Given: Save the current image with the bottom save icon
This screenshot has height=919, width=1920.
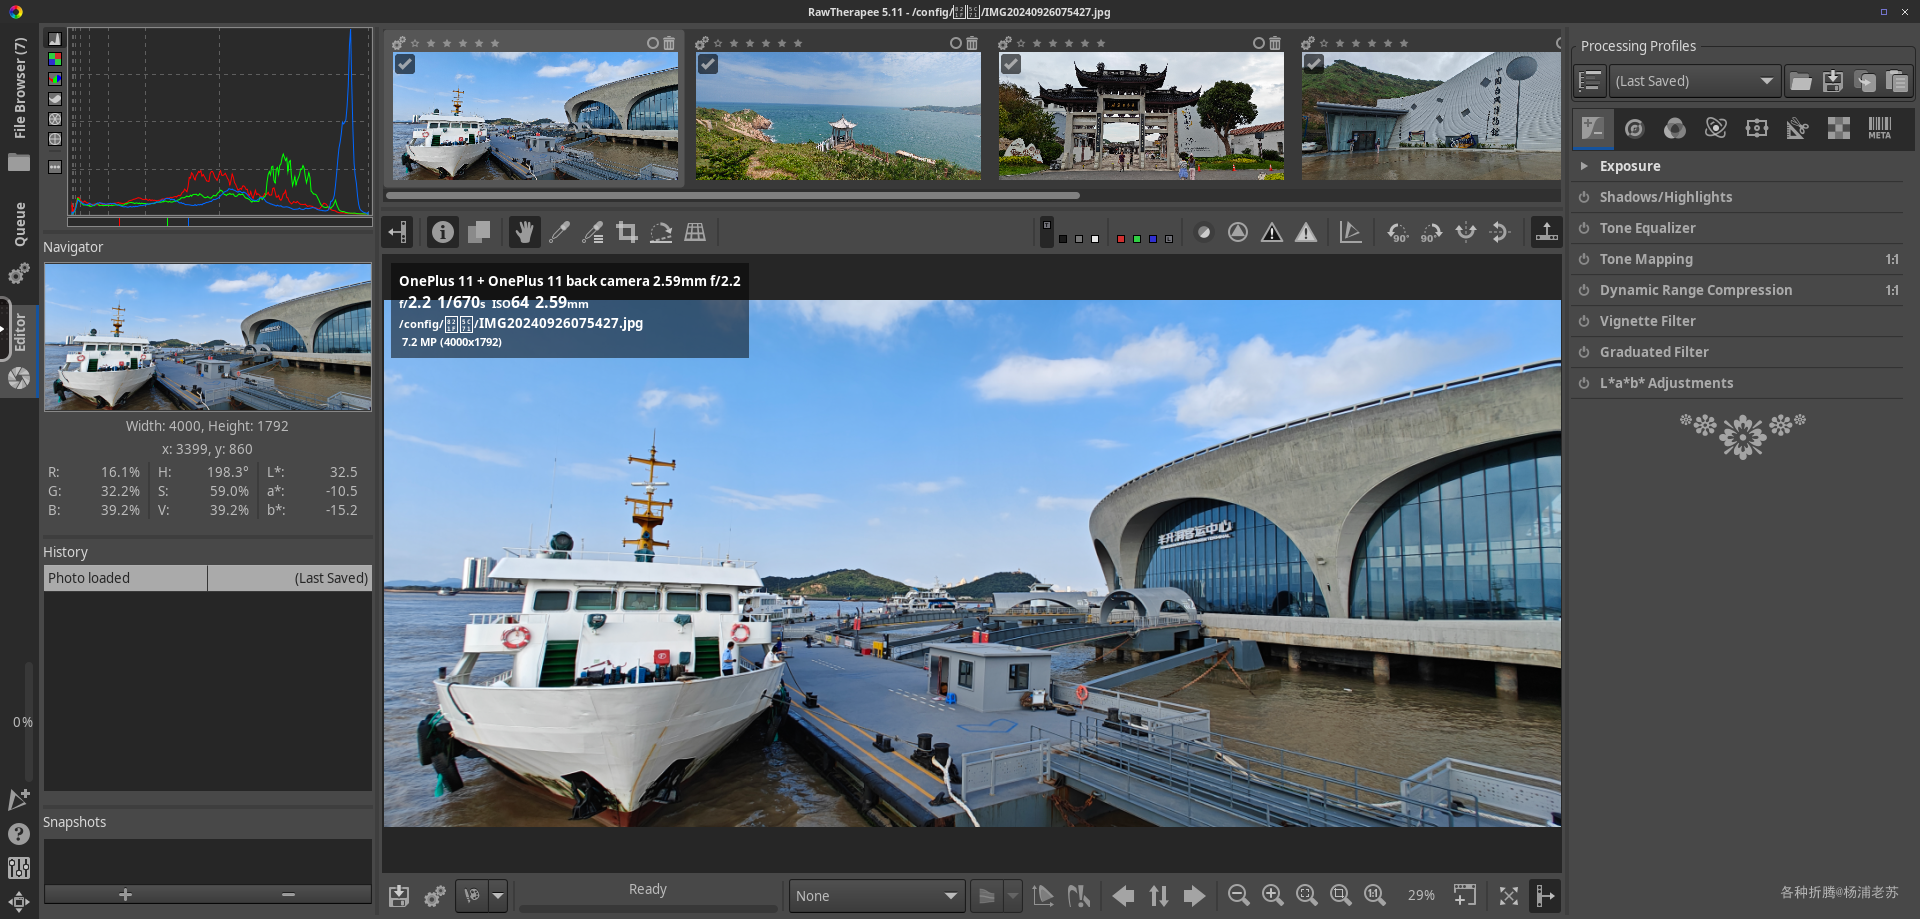Looking at the screenshot, I should [399, 895].
